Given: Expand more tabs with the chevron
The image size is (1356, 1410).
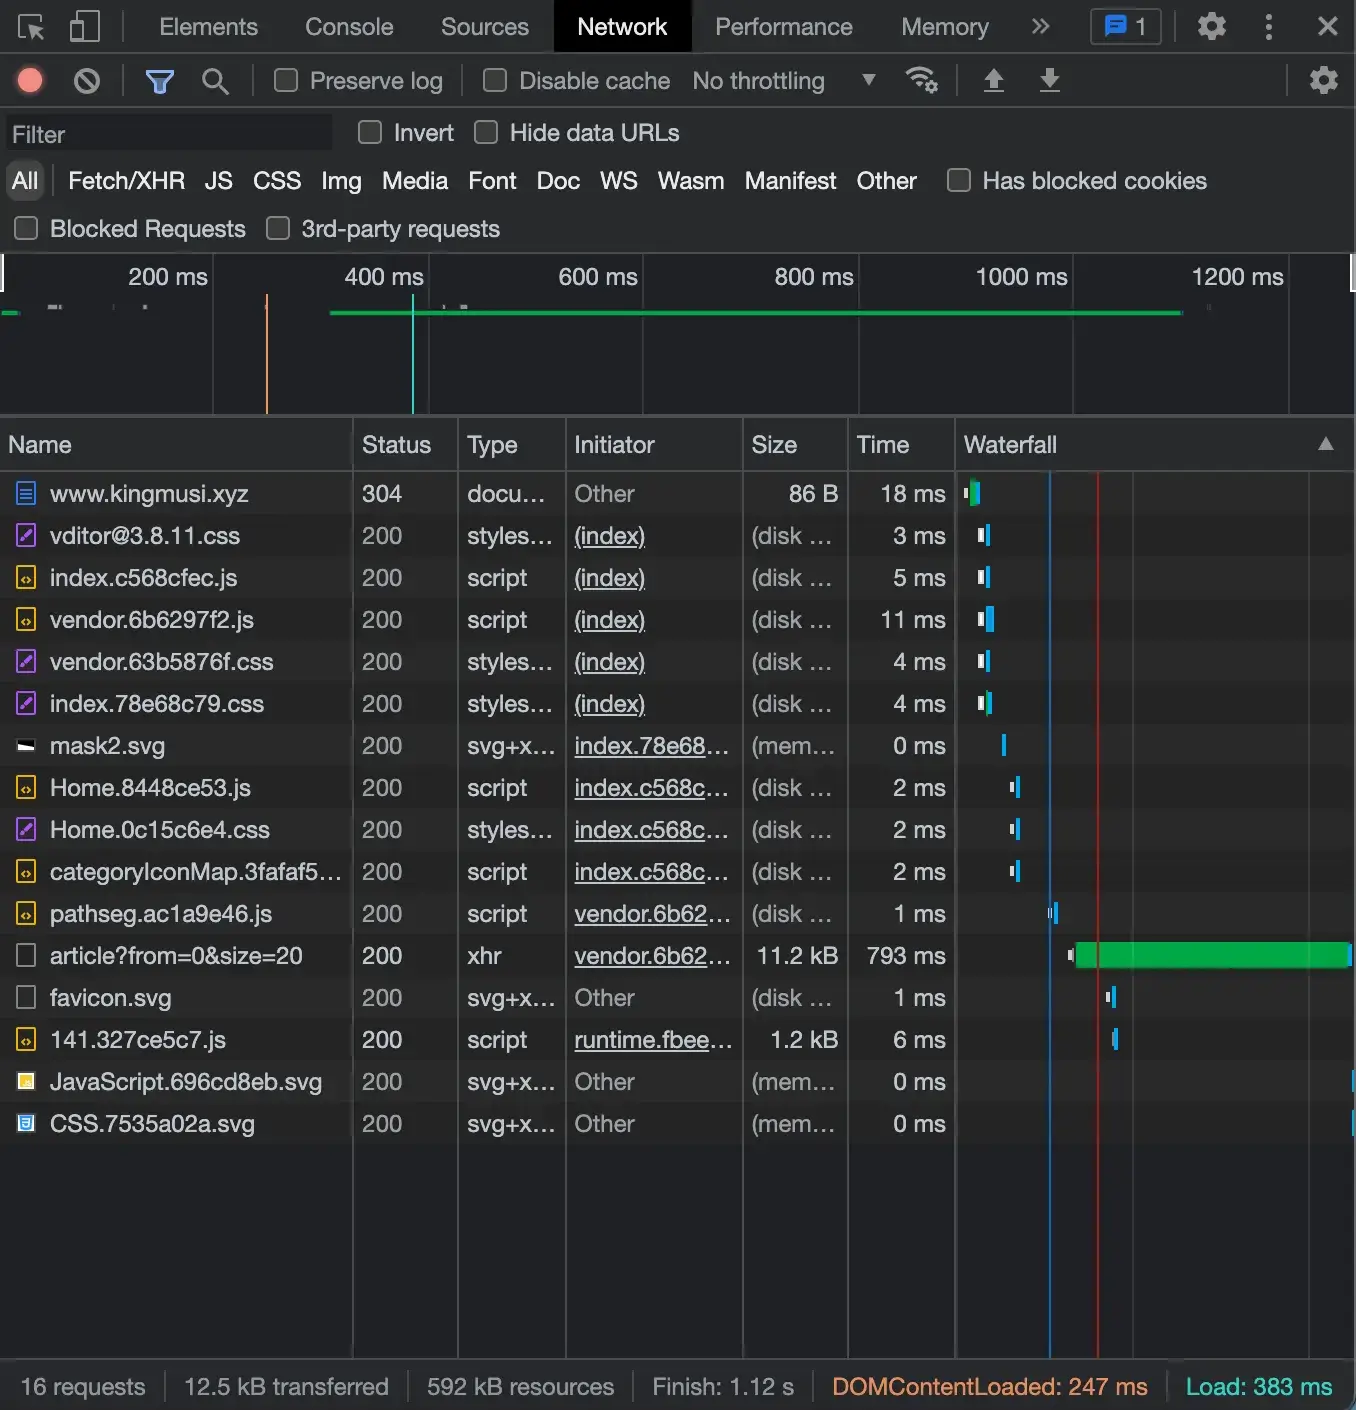Looking at the screenshot, I should point(1040,27).
